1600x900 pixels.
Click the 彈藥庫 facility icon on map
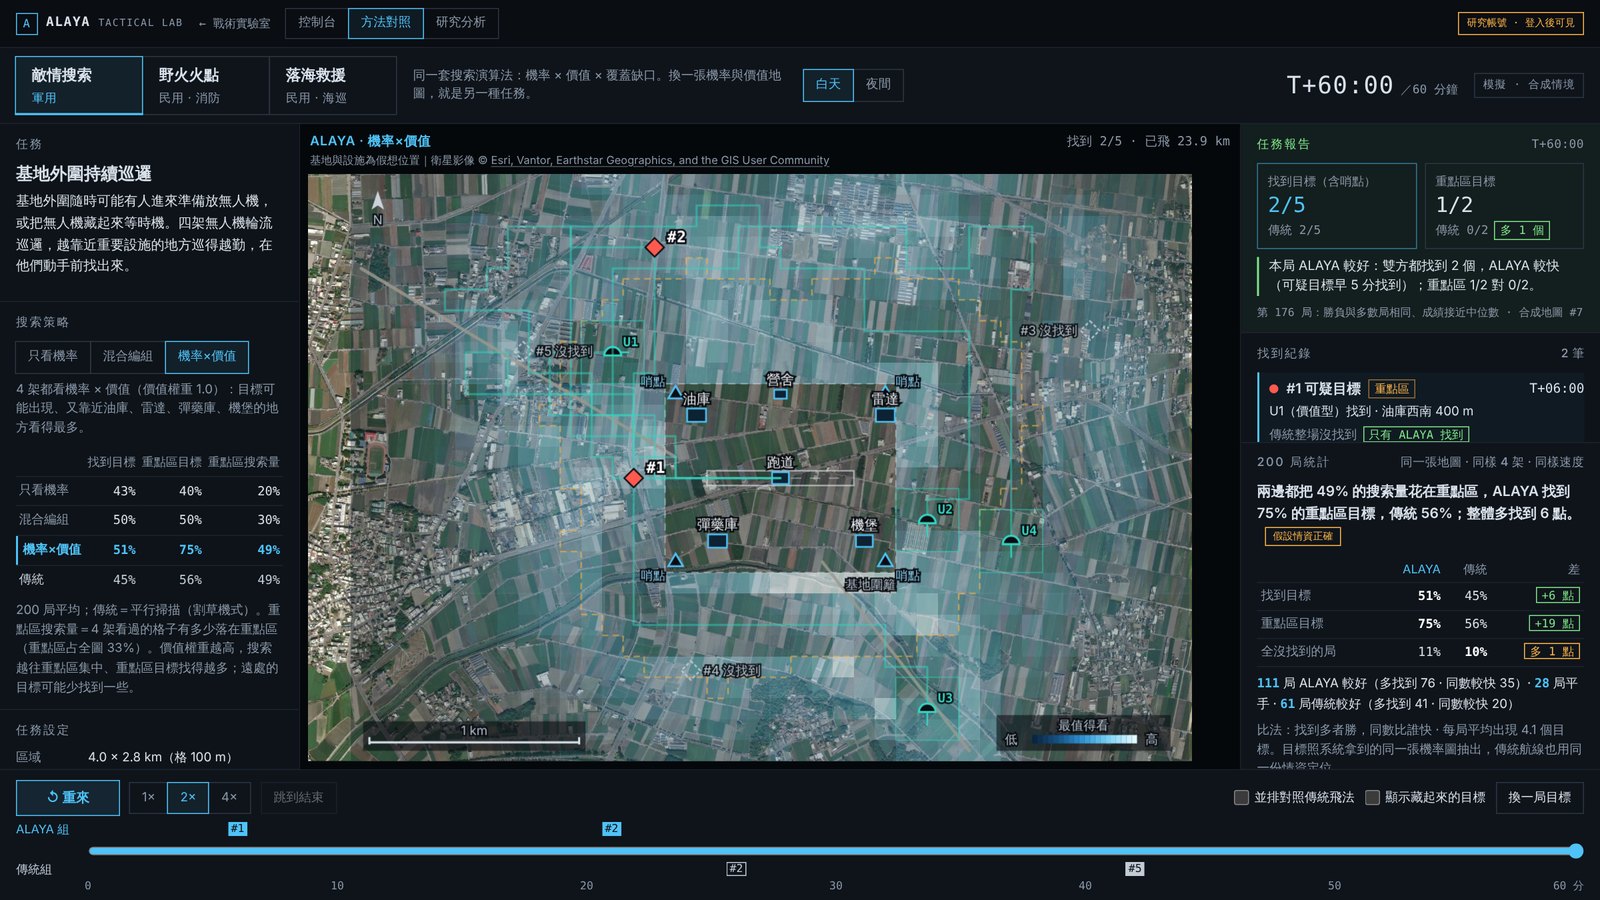(x=717, y=541)
